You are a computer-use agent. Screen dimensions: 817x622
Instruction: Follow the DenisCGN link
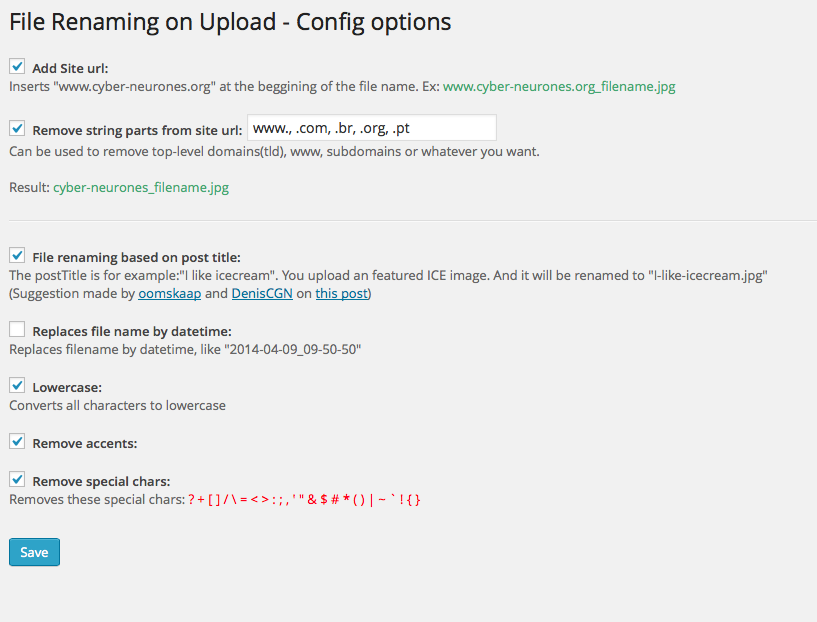[x=261, y=293]
